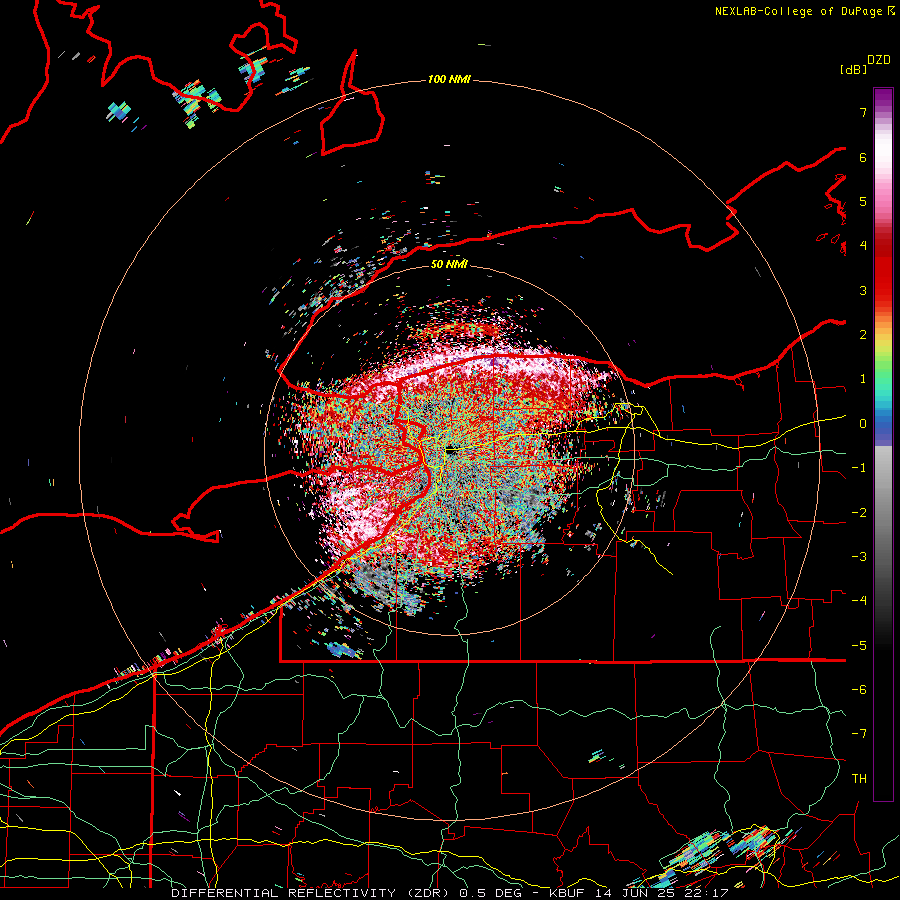
Task: Click the -1 dB tick label on color scale
Action: coord(859,468)
